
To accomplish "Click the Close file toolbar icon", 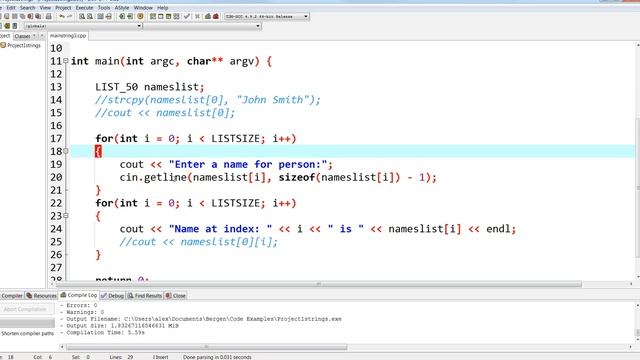I will pyautogui.click(x=30, y=16).
